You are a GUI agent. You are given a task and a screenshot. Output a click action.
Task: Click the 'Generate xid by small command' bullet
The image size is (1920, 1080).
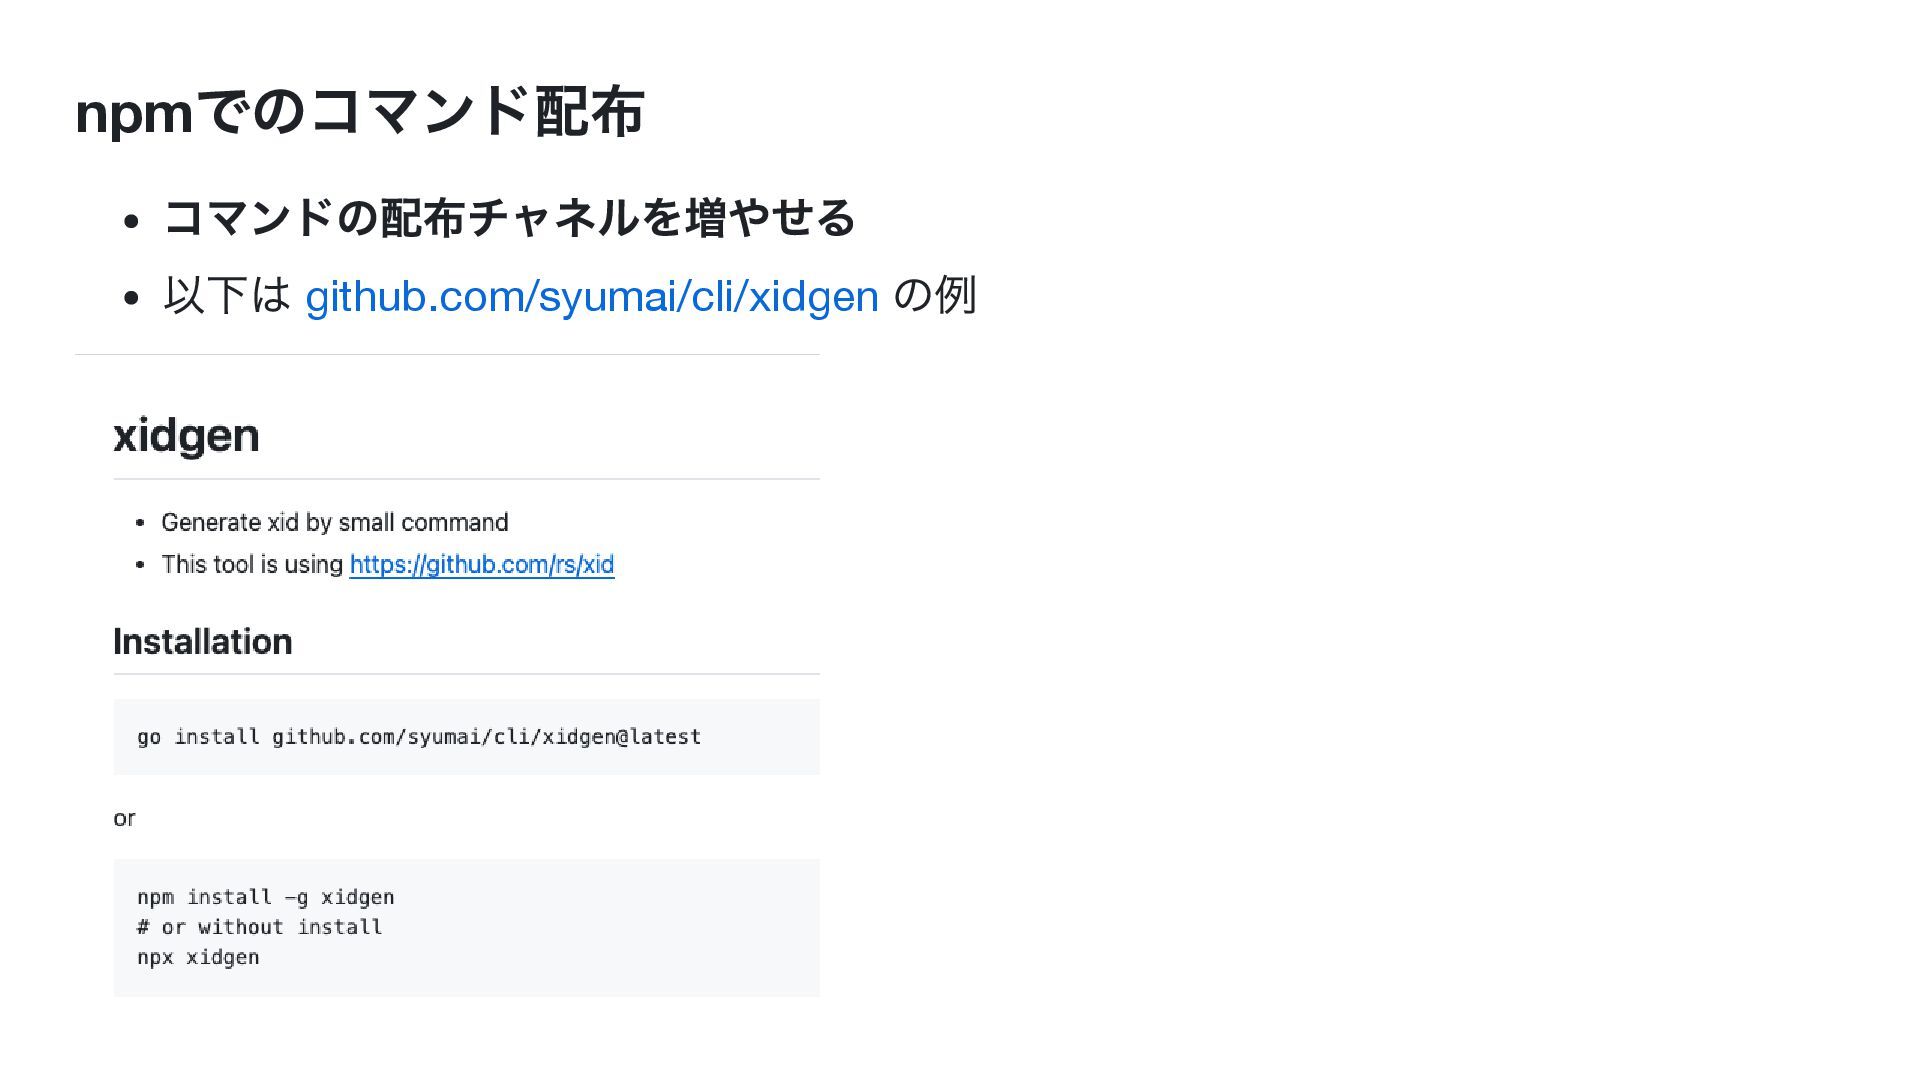click(335, 523)
